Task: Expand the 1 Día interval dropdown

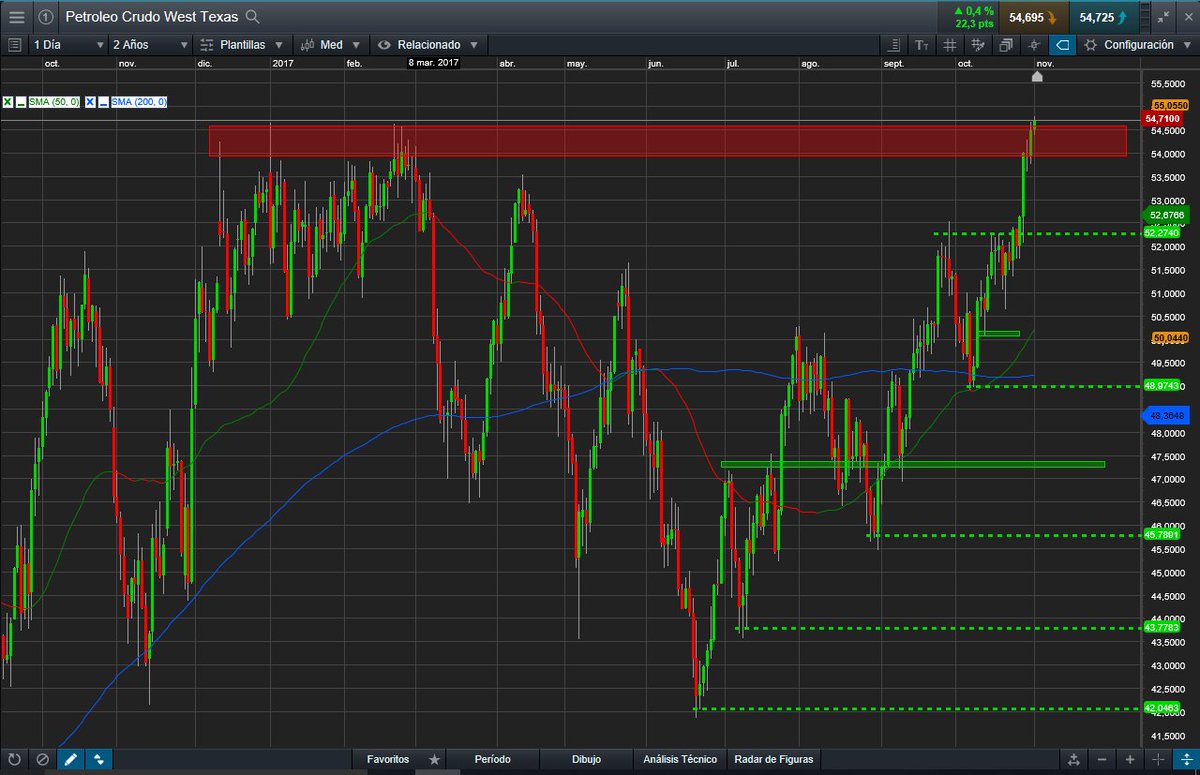Action: [68, 45]
